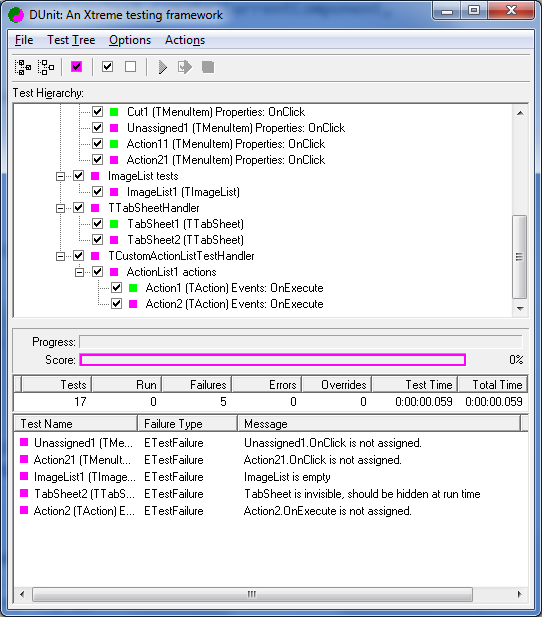Image resolution: width=542 pixels, height=617 pixels.
Task: Click the deselect all tests icon
Action: [x=130, y=67]
